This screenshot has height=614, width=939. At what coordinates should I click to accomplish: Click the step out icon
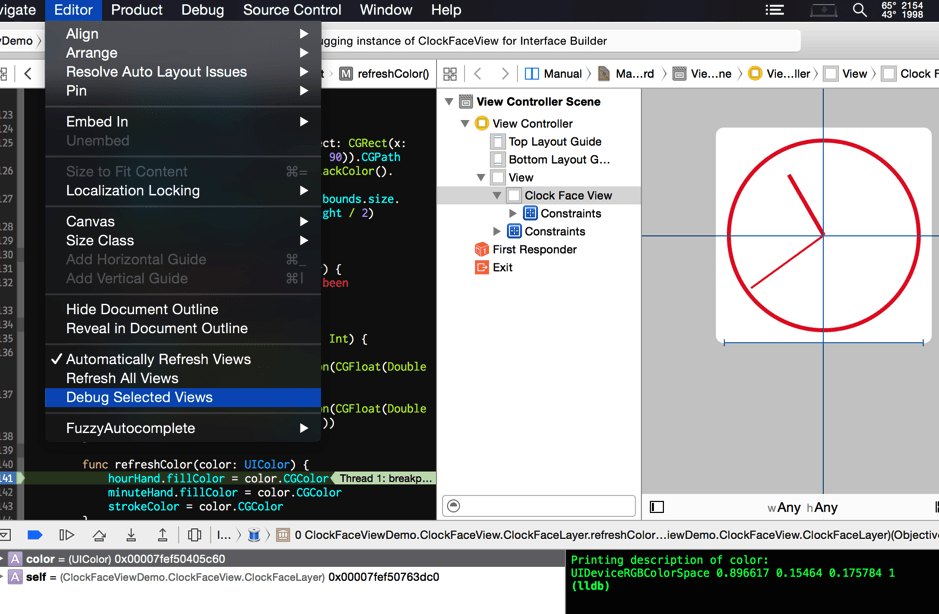coord(163,535)
